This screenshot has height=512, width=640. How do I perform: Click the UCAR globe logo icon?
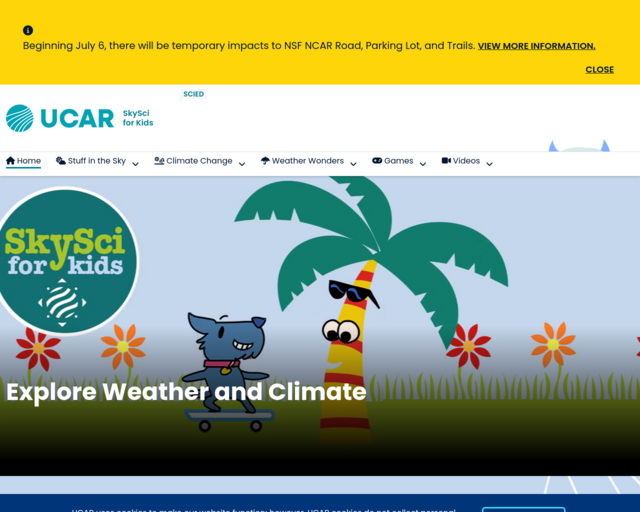click(x=20, y=118)
